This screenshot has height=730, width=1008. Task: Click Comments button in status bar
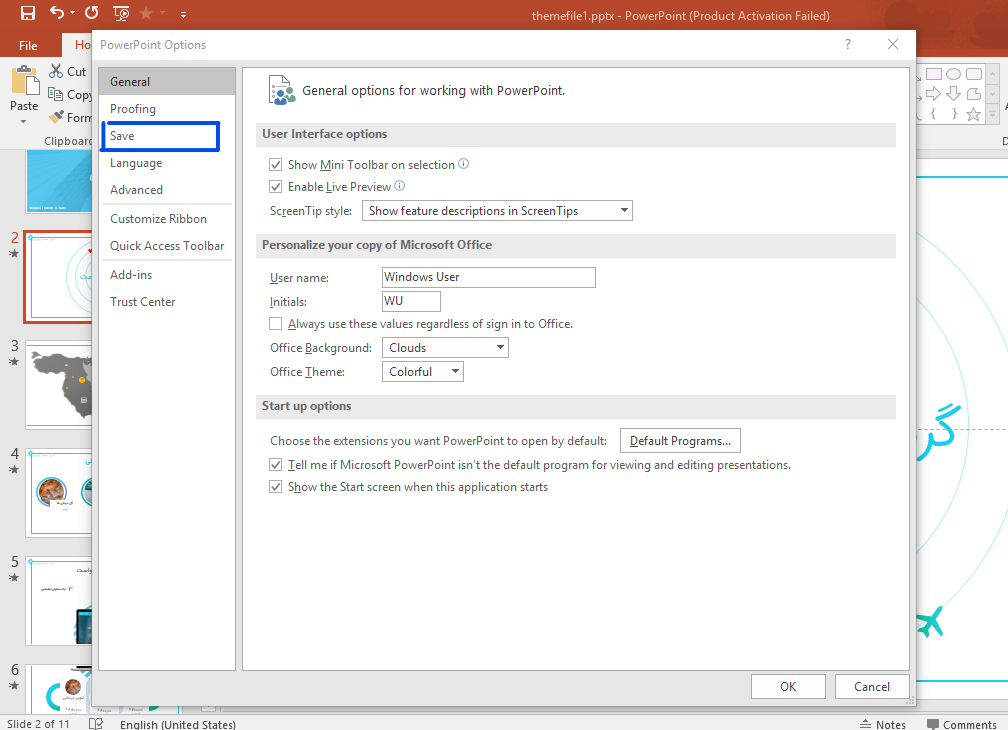962,724
